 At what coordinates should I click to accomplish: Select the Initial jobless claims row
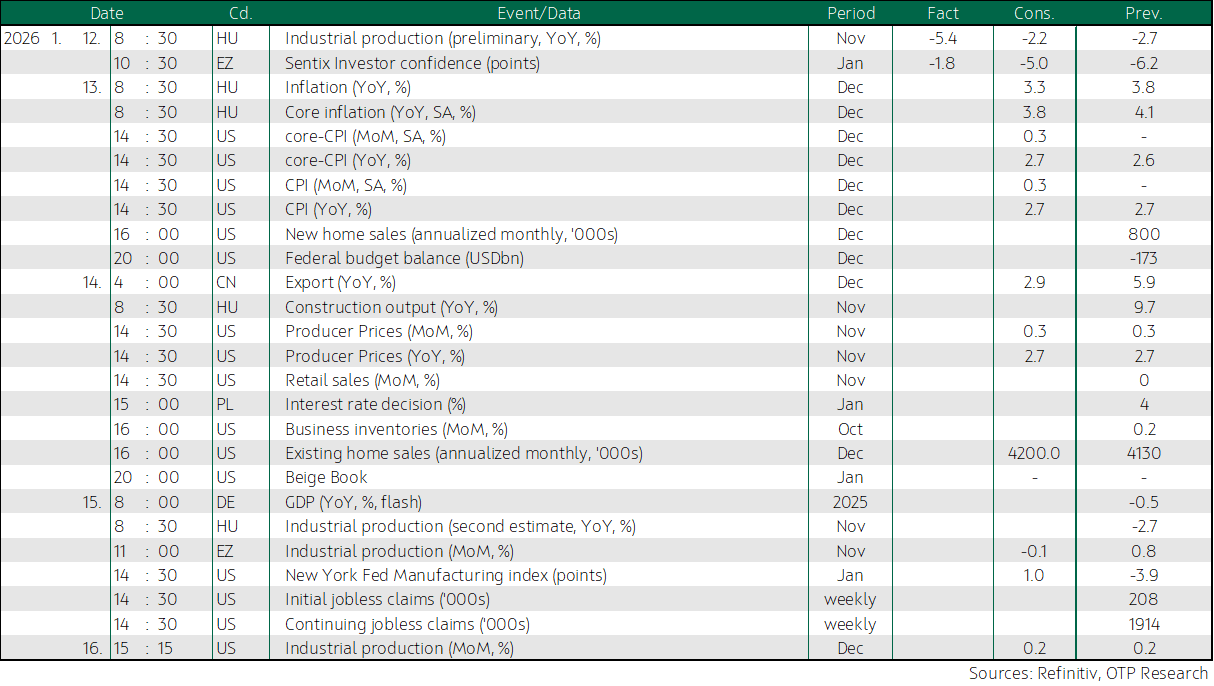click(606, 600)
